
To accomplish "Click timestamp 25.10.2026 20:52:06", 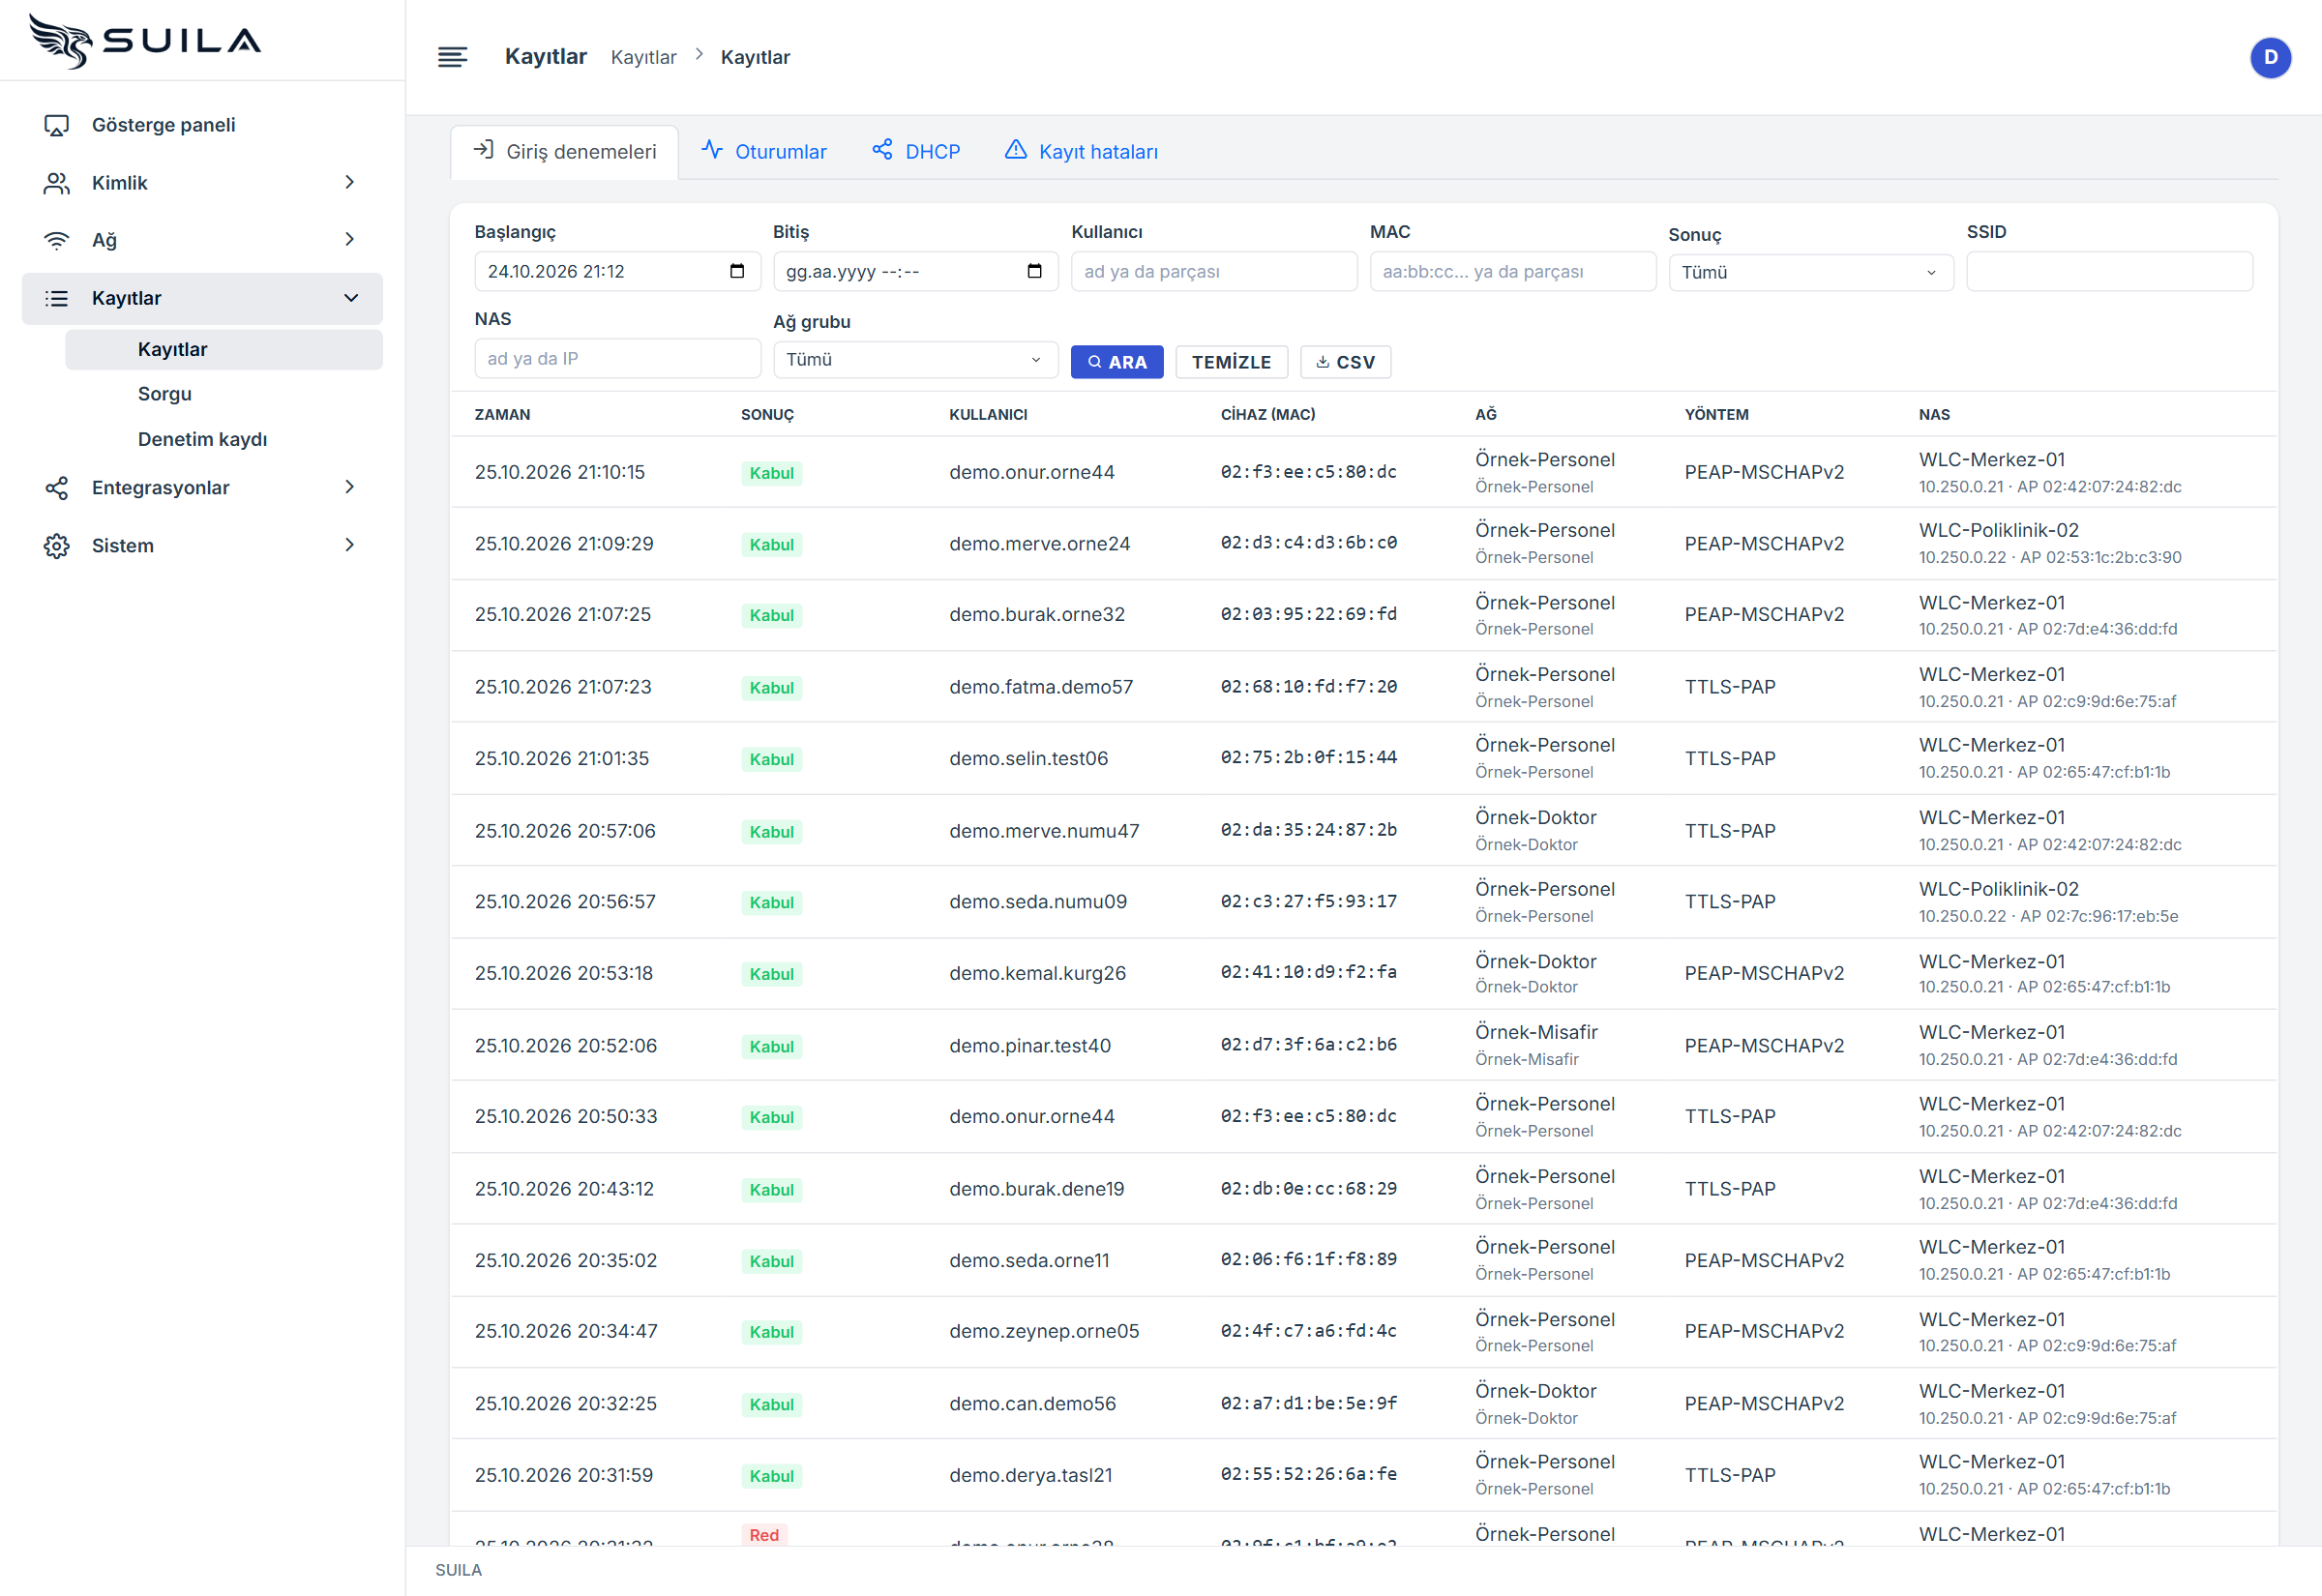I will click(x=566, y=1045).
